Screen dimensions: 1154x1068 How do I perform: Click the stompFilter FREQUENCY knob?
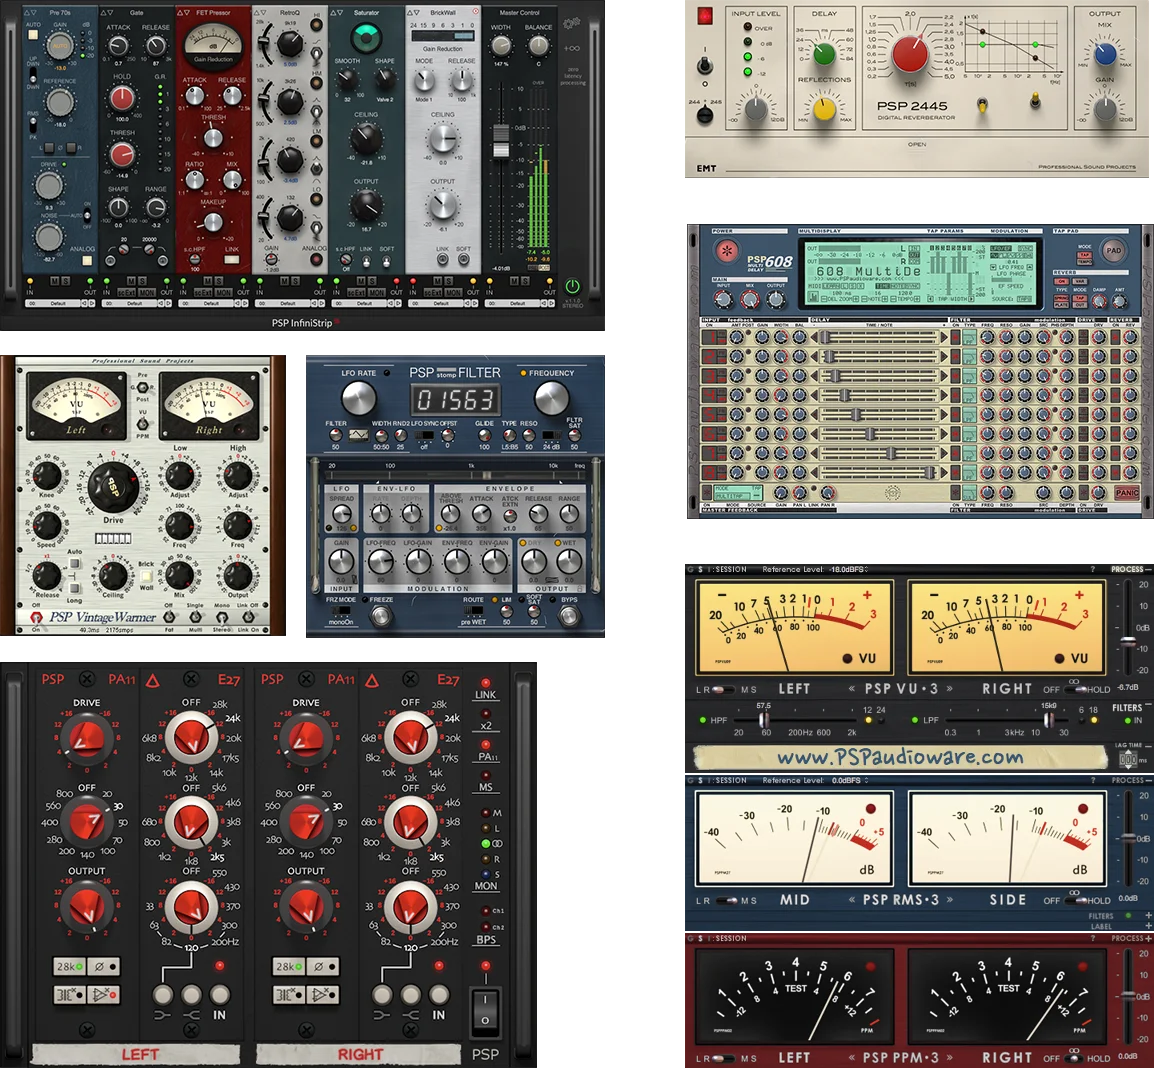(551, 398)
